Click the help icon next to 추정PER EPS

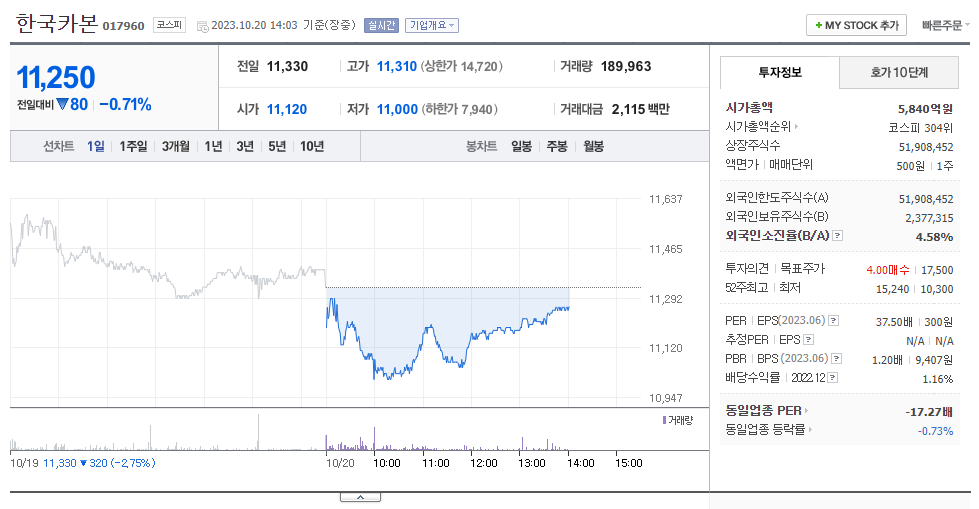pos(809,340)
